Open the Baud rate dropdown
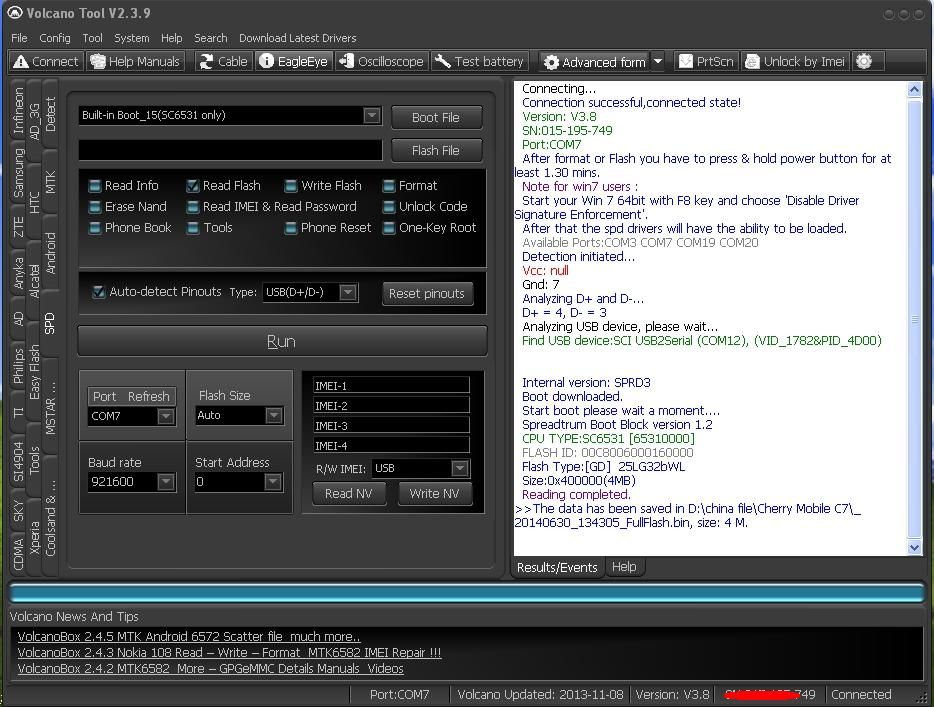 166,482
